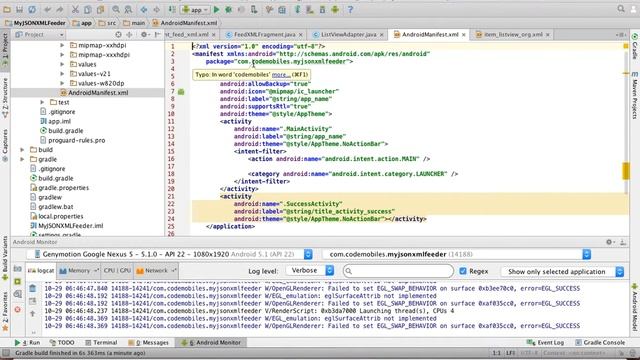This screenshot has width=640, height=360.
Task: Open the Verbose log level dropdown
Action: pos(310,271)
